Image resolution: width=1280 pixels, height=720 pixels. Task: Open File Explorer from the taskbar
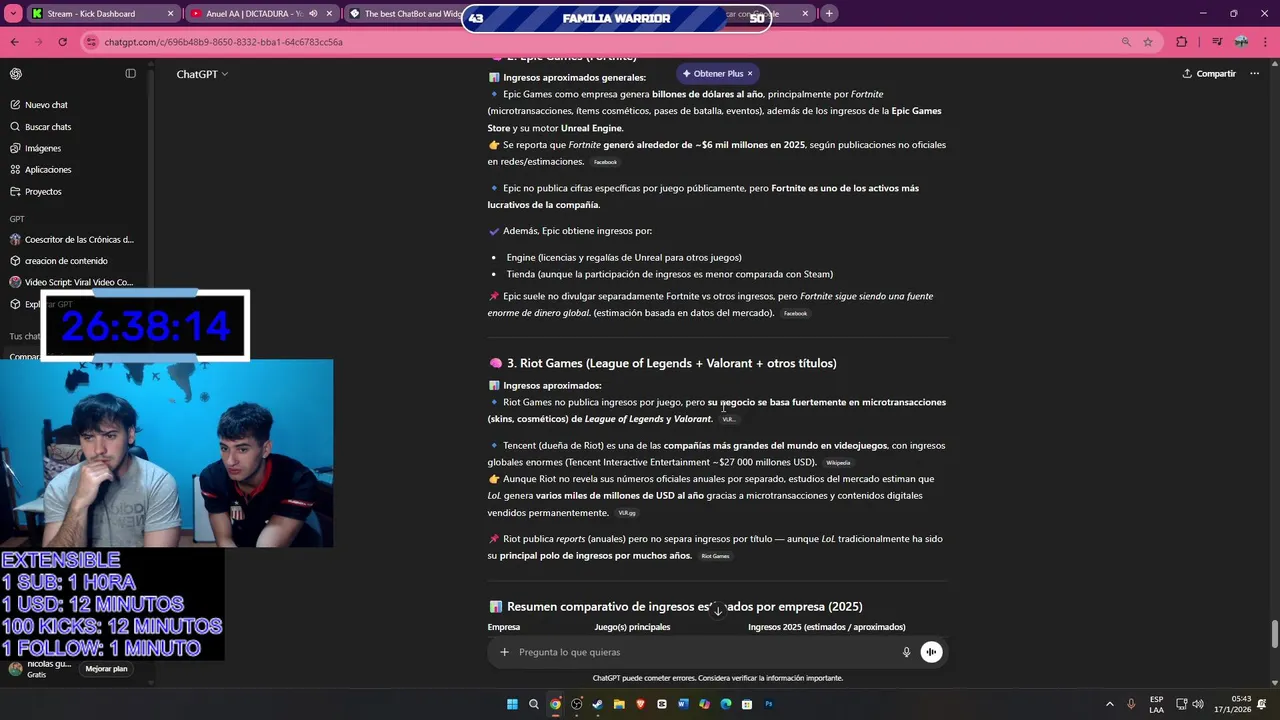click(619, 704)
